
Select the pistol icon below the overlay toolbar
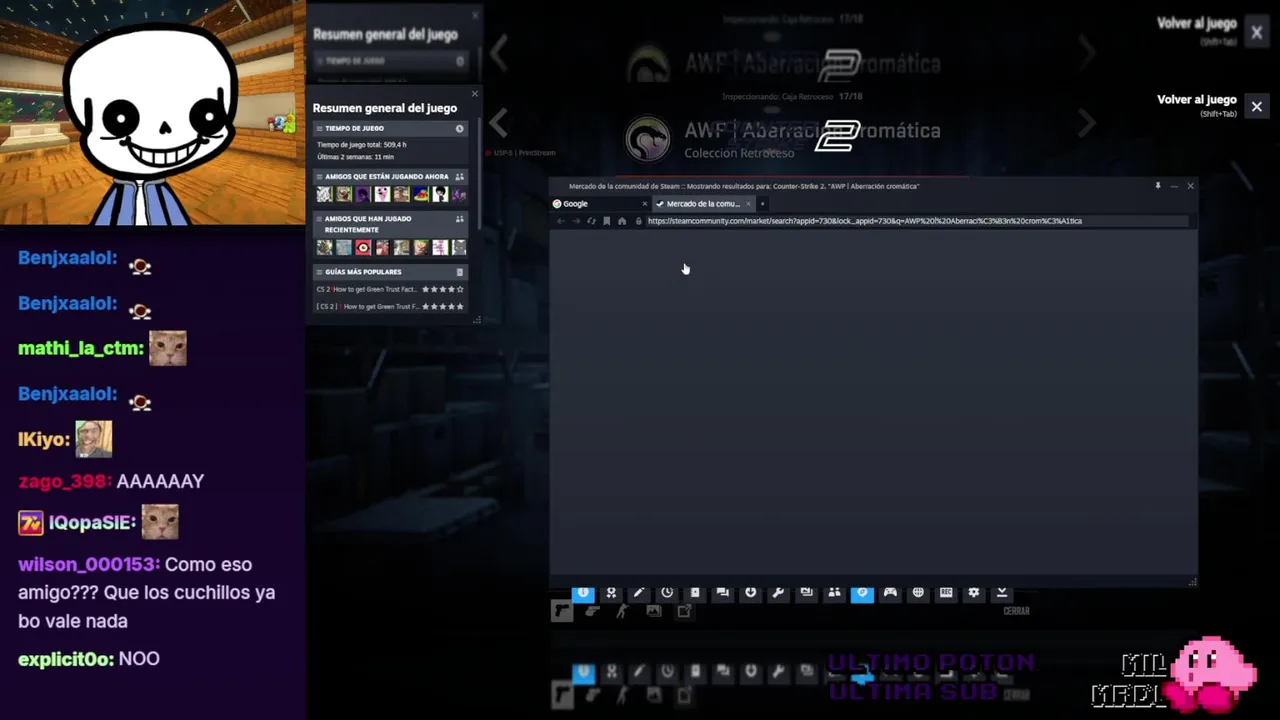click(x=563, y=611)
